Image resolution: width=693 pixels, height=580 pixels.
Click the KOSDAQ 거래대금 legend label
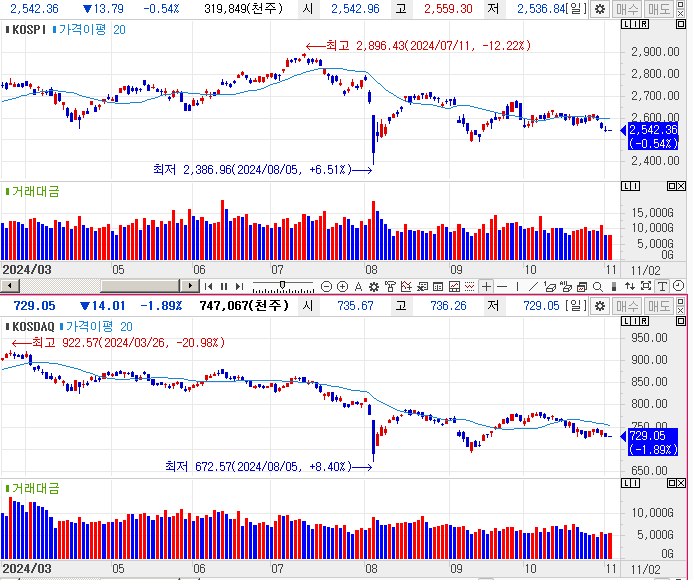click(x=32, y=488)
